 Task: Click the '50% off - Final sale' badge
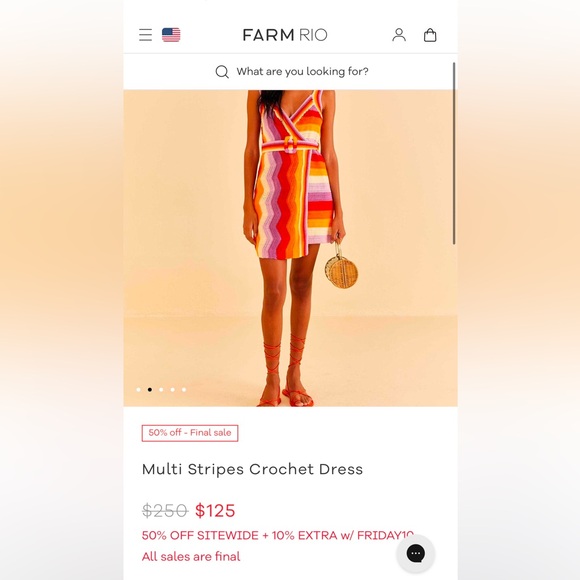click(190, 433)
